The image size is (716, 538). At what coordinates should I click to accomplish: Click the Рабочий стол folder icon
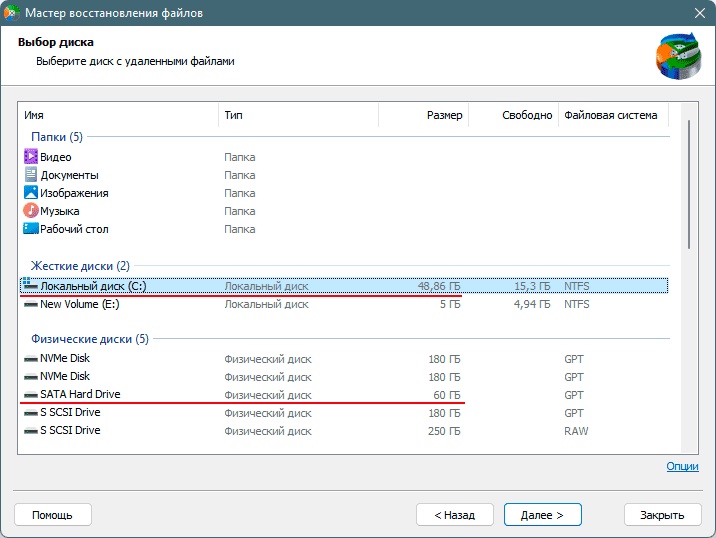31,228
